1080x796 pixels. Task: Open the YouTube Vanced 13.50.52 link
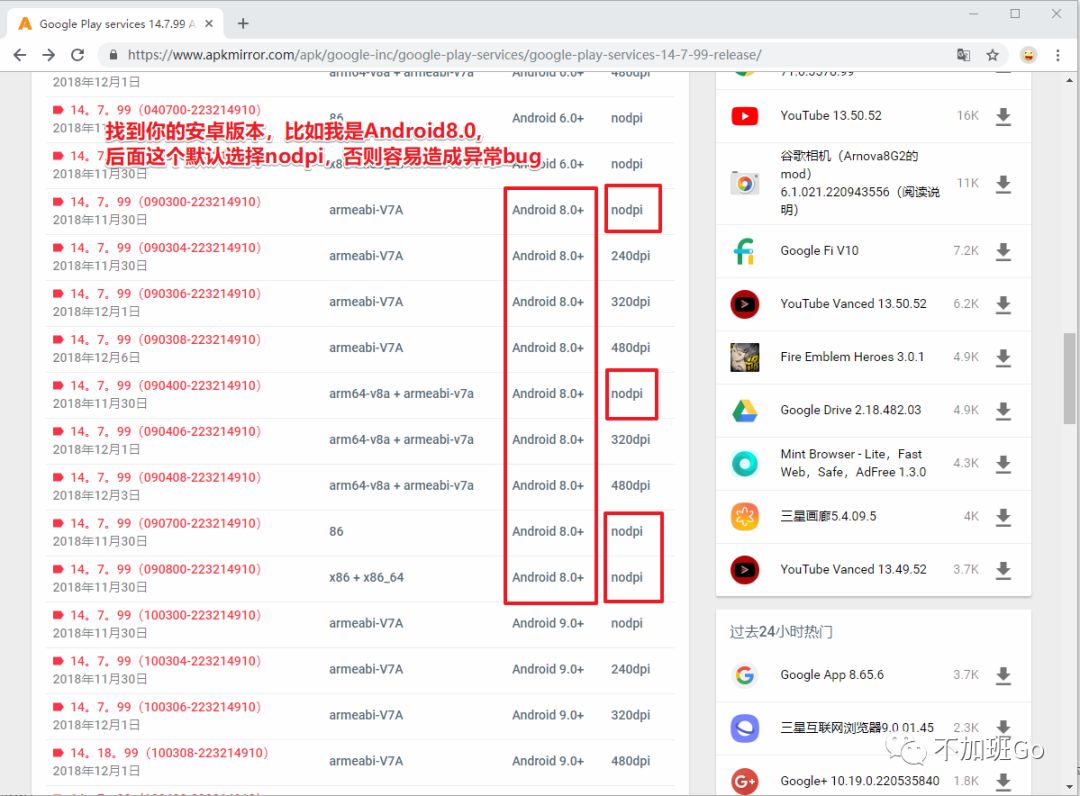[x=853, y=304]
